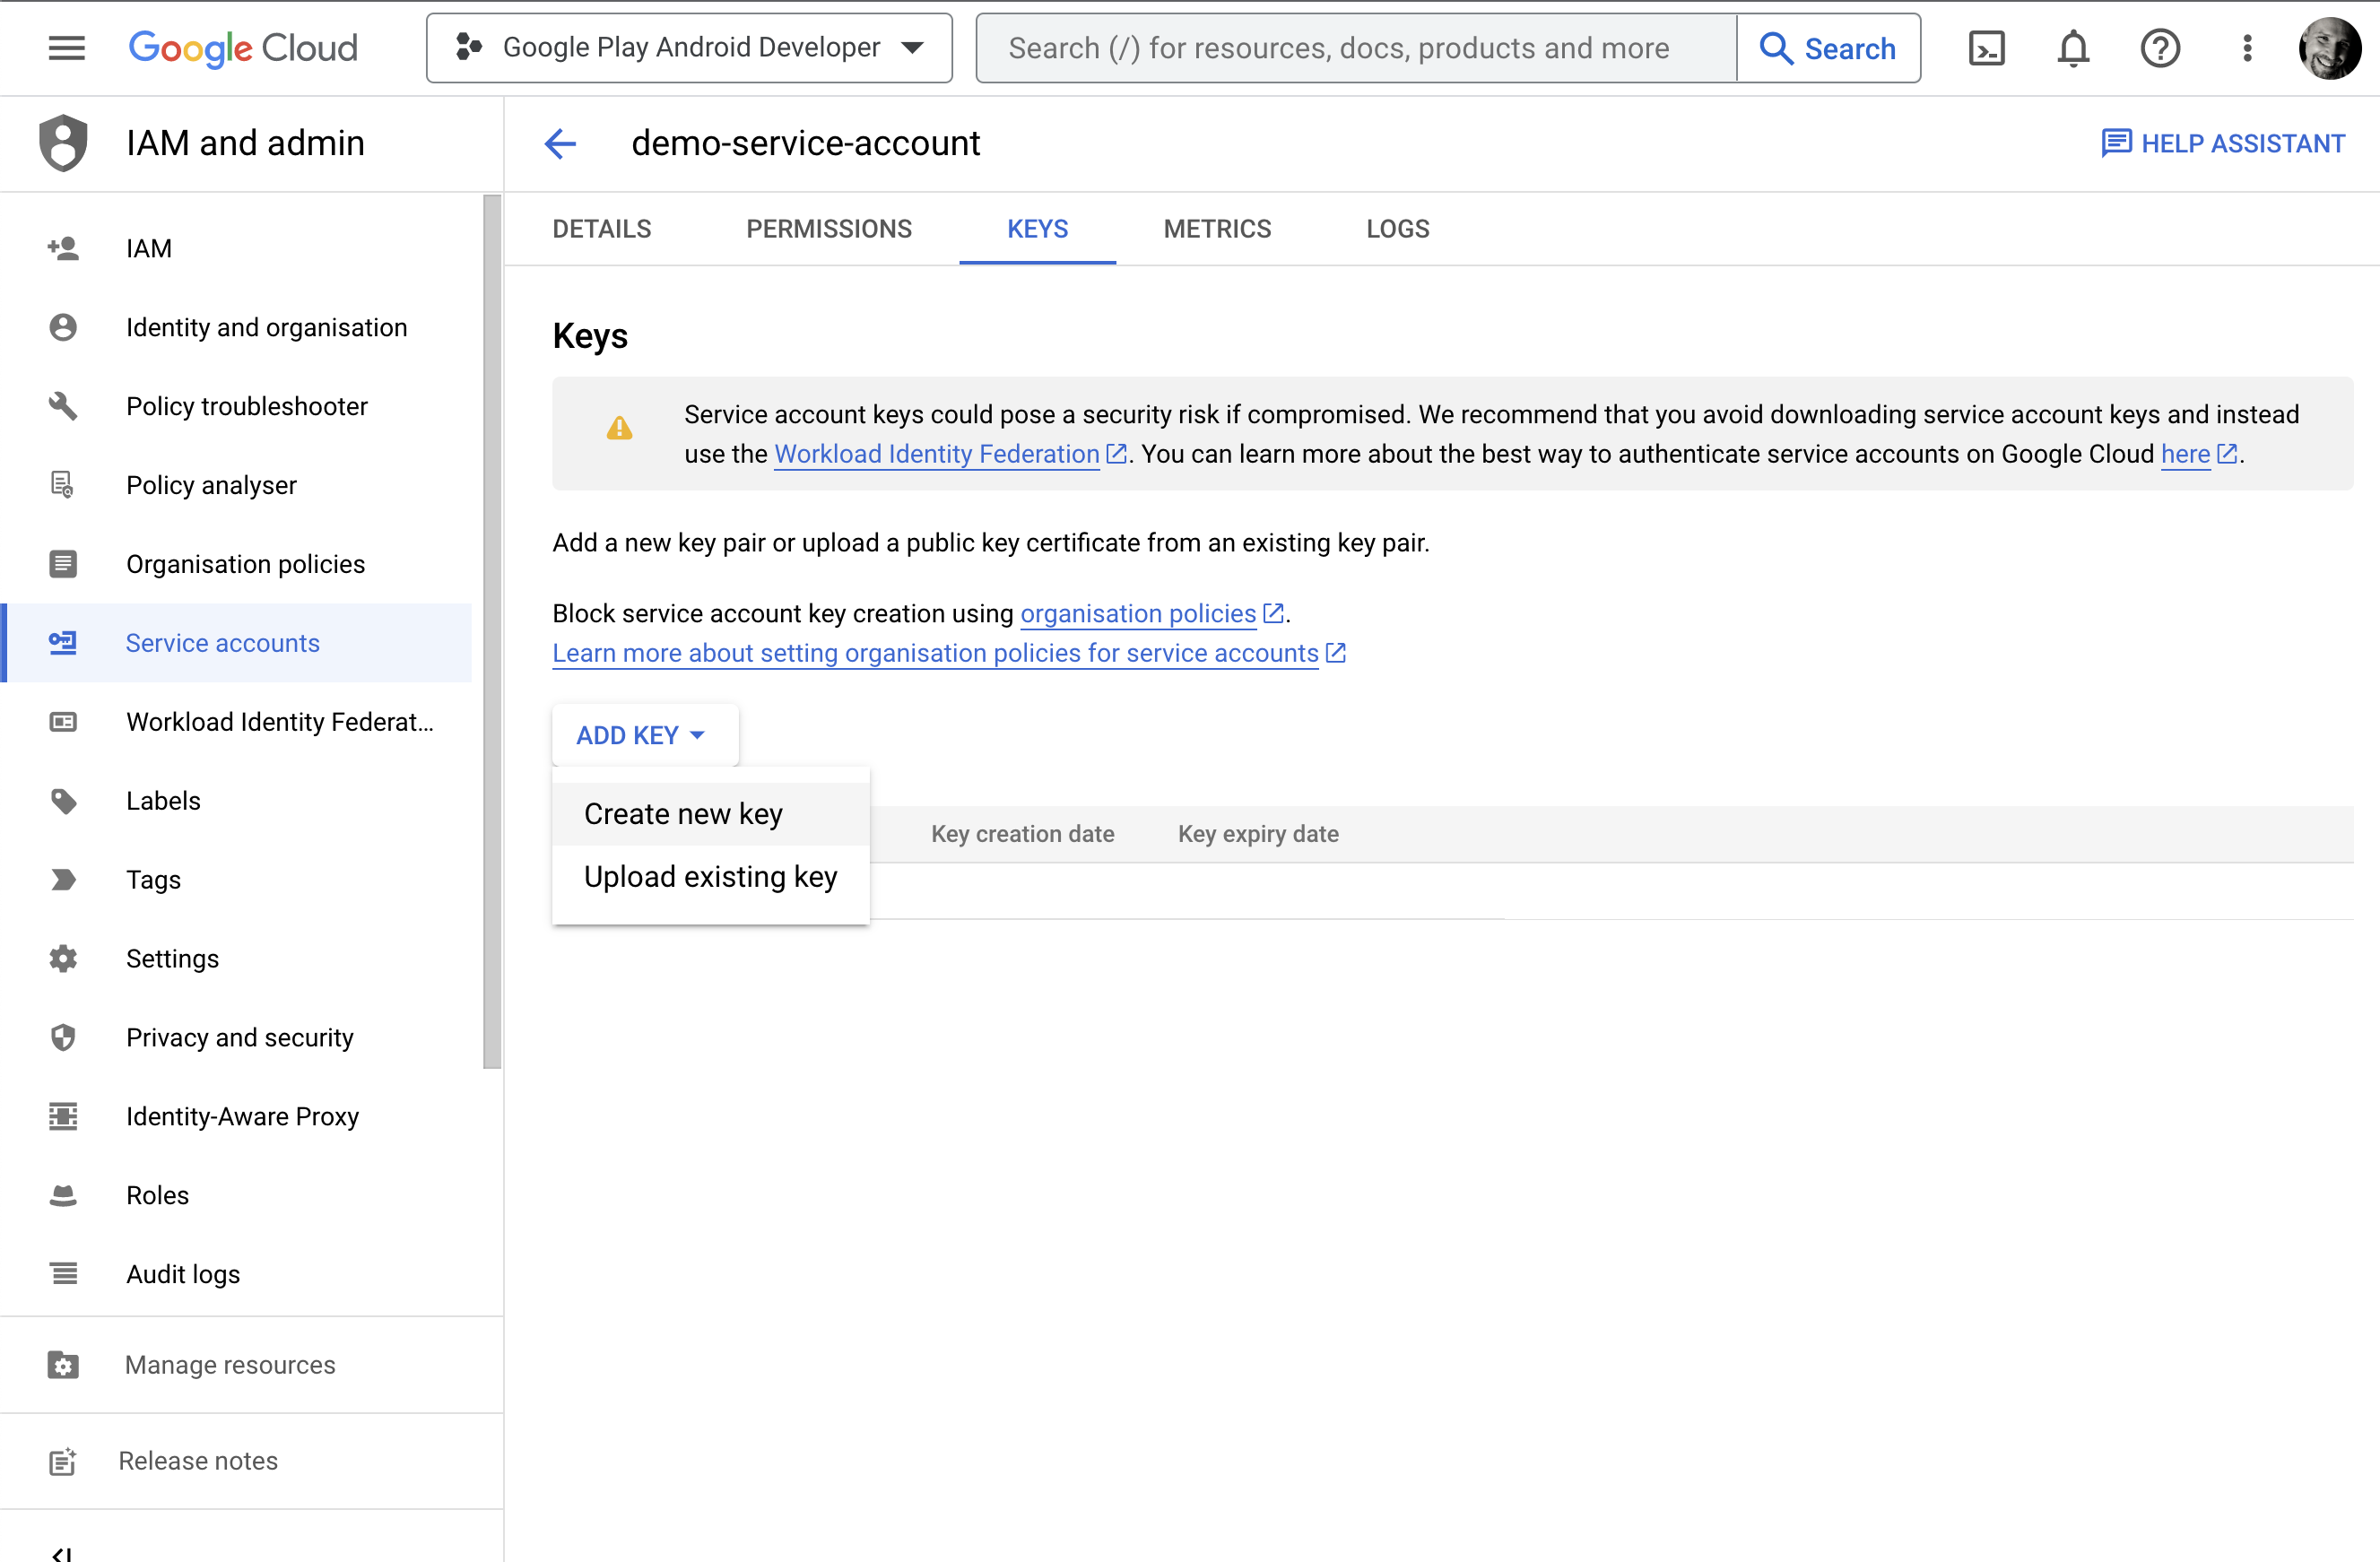This screenshot has width=2380, height=1562.
Task: Expand the Google Play Android Developer project picker
Action: coord(689,47)
